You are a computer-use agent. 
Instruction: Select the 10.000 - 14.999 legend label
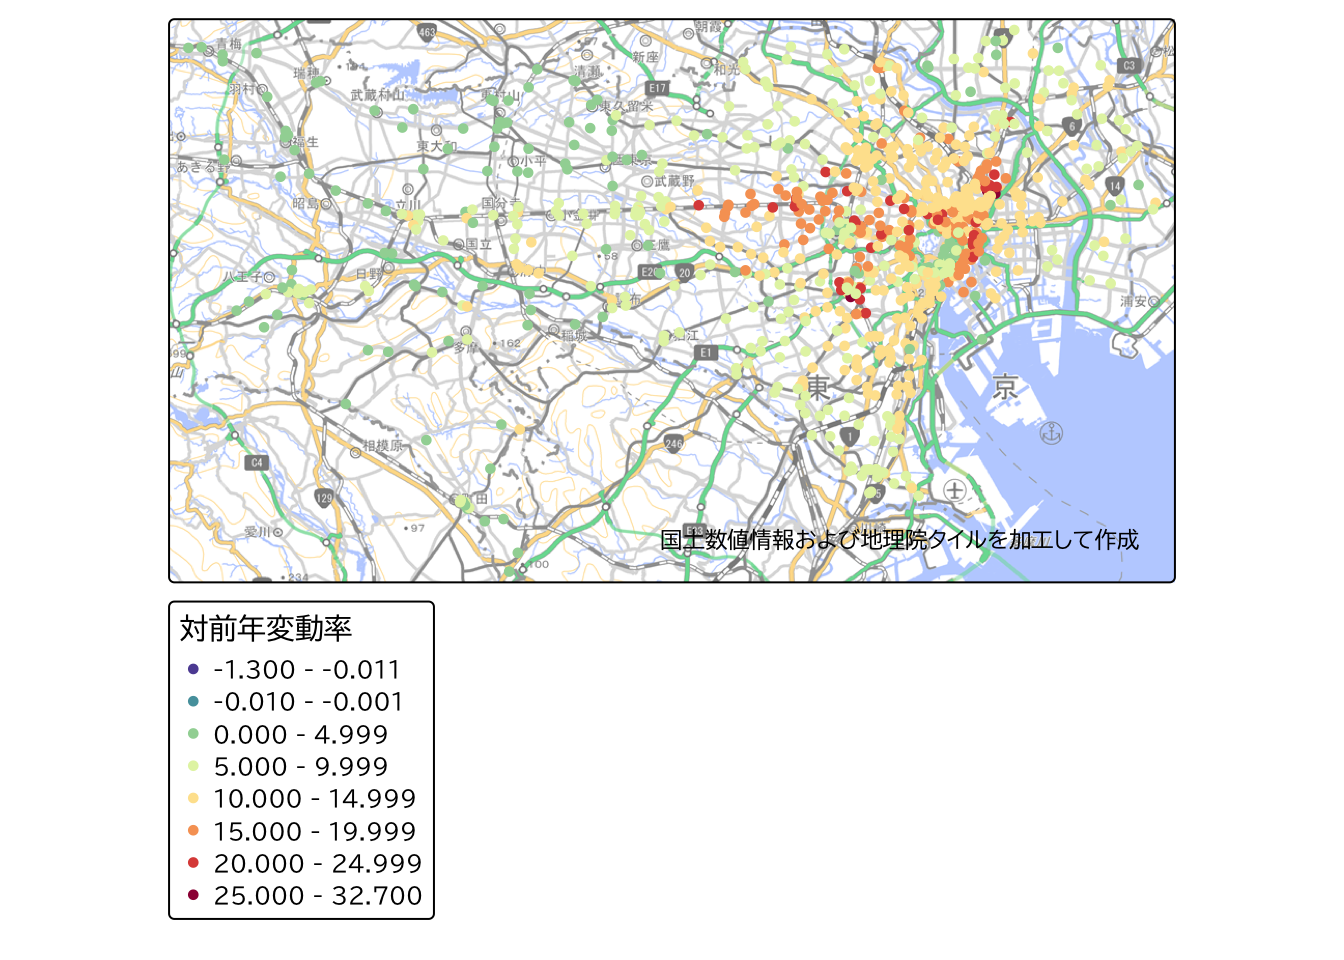314,799
